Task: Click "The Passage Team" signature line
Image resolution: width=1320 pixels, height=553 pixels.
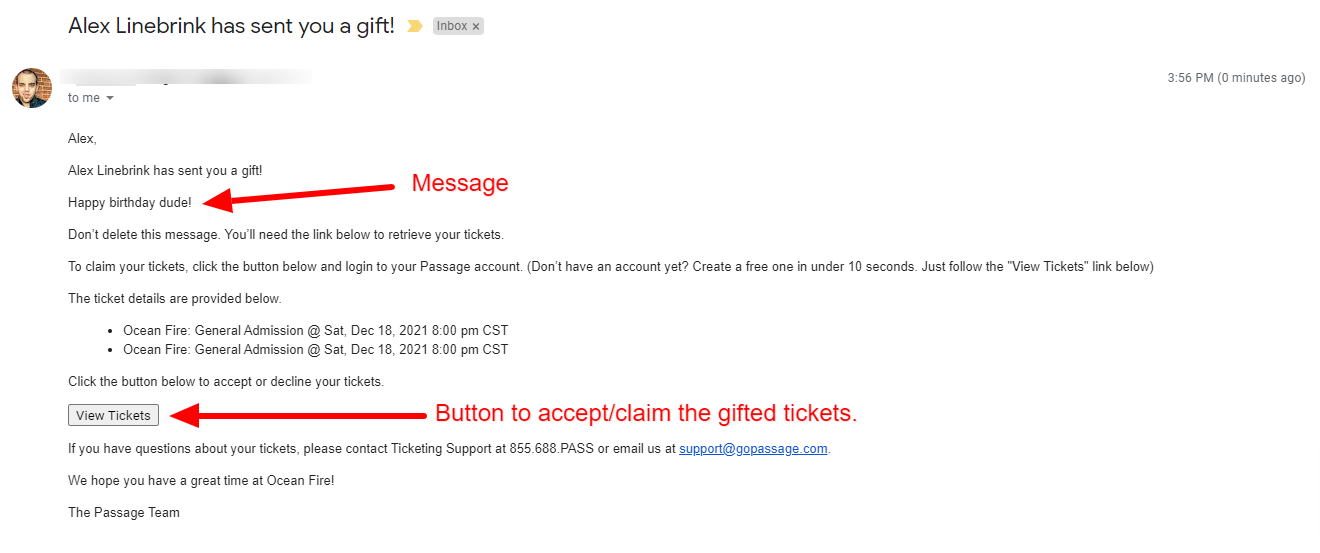Action: coord(124,512)
